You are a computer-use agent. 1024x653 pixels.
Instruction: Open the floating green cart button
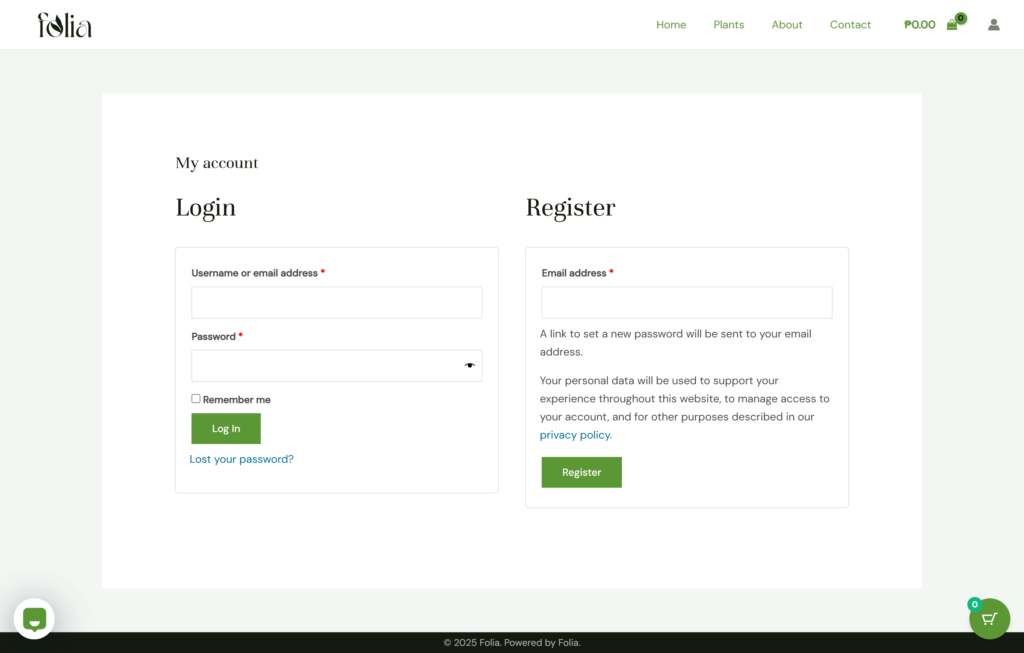coord(989,618)
